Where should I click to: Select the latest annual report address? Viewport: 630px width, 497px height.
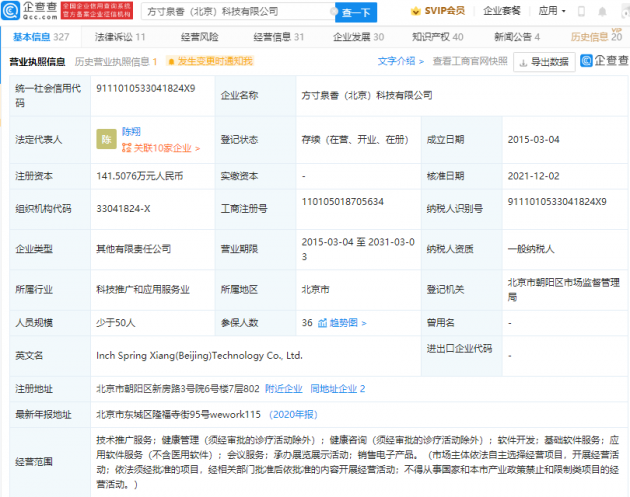pos(178,414)
